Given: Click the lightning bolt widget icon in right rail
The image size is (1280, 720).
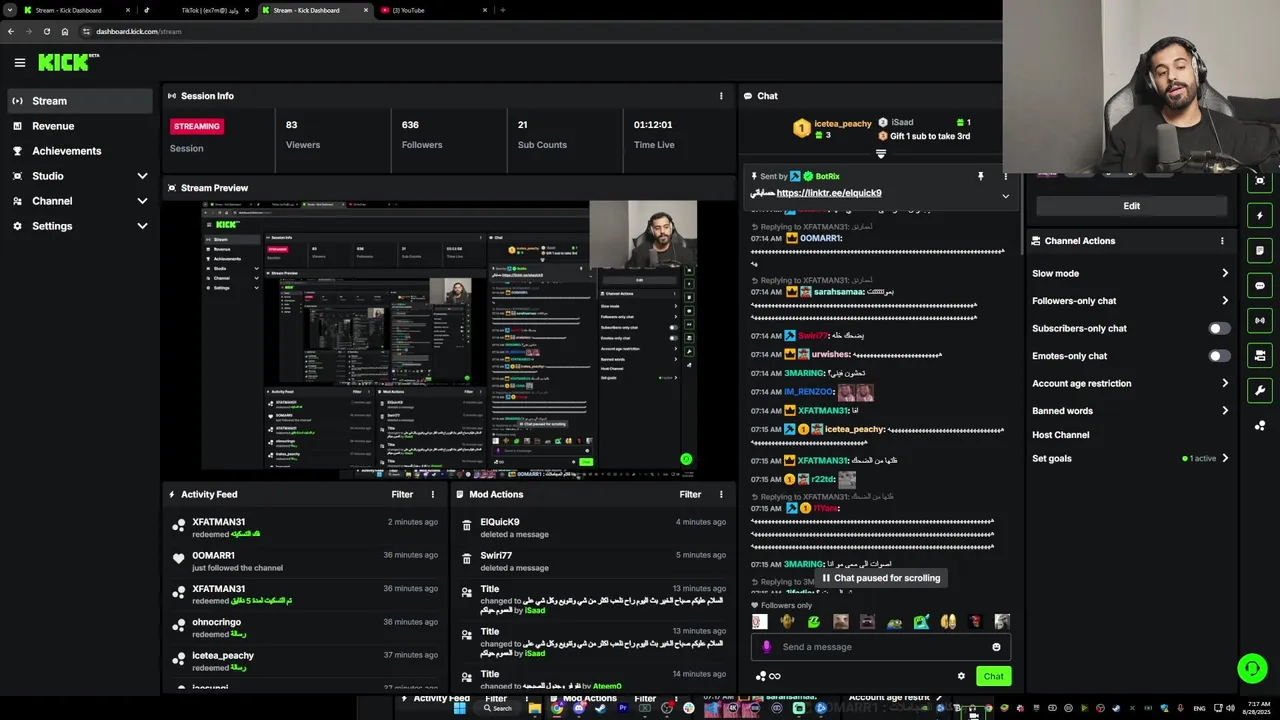Looking at the screenshot, I should (1260, 216).
